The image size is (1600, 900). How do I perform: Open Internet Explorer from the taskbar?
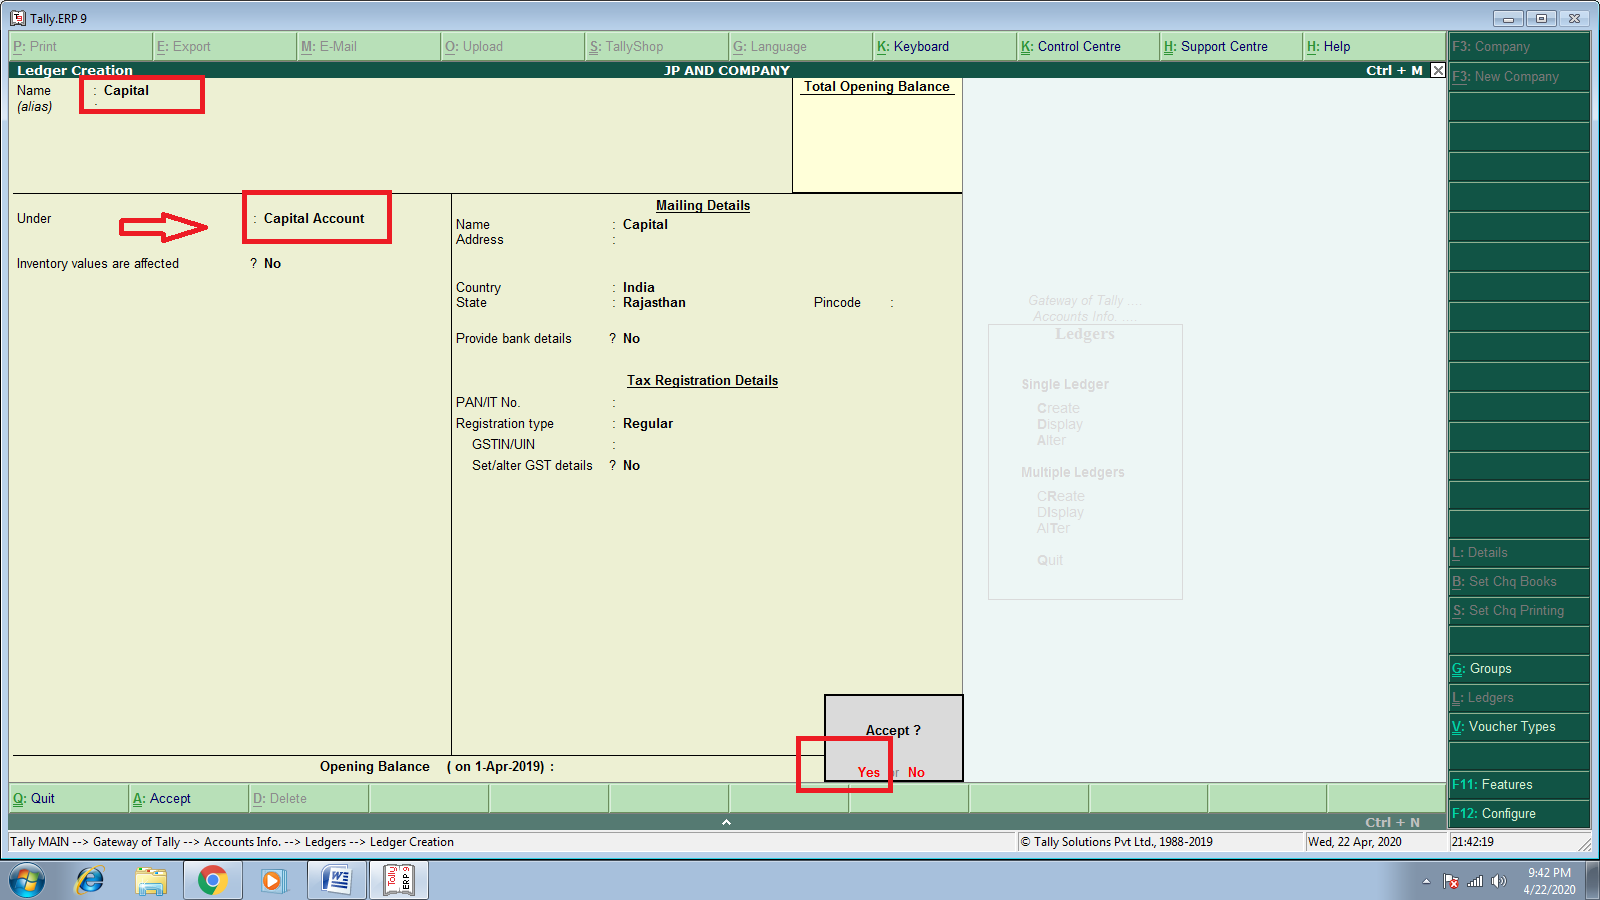pyautogui.click(x=90, y=880)
